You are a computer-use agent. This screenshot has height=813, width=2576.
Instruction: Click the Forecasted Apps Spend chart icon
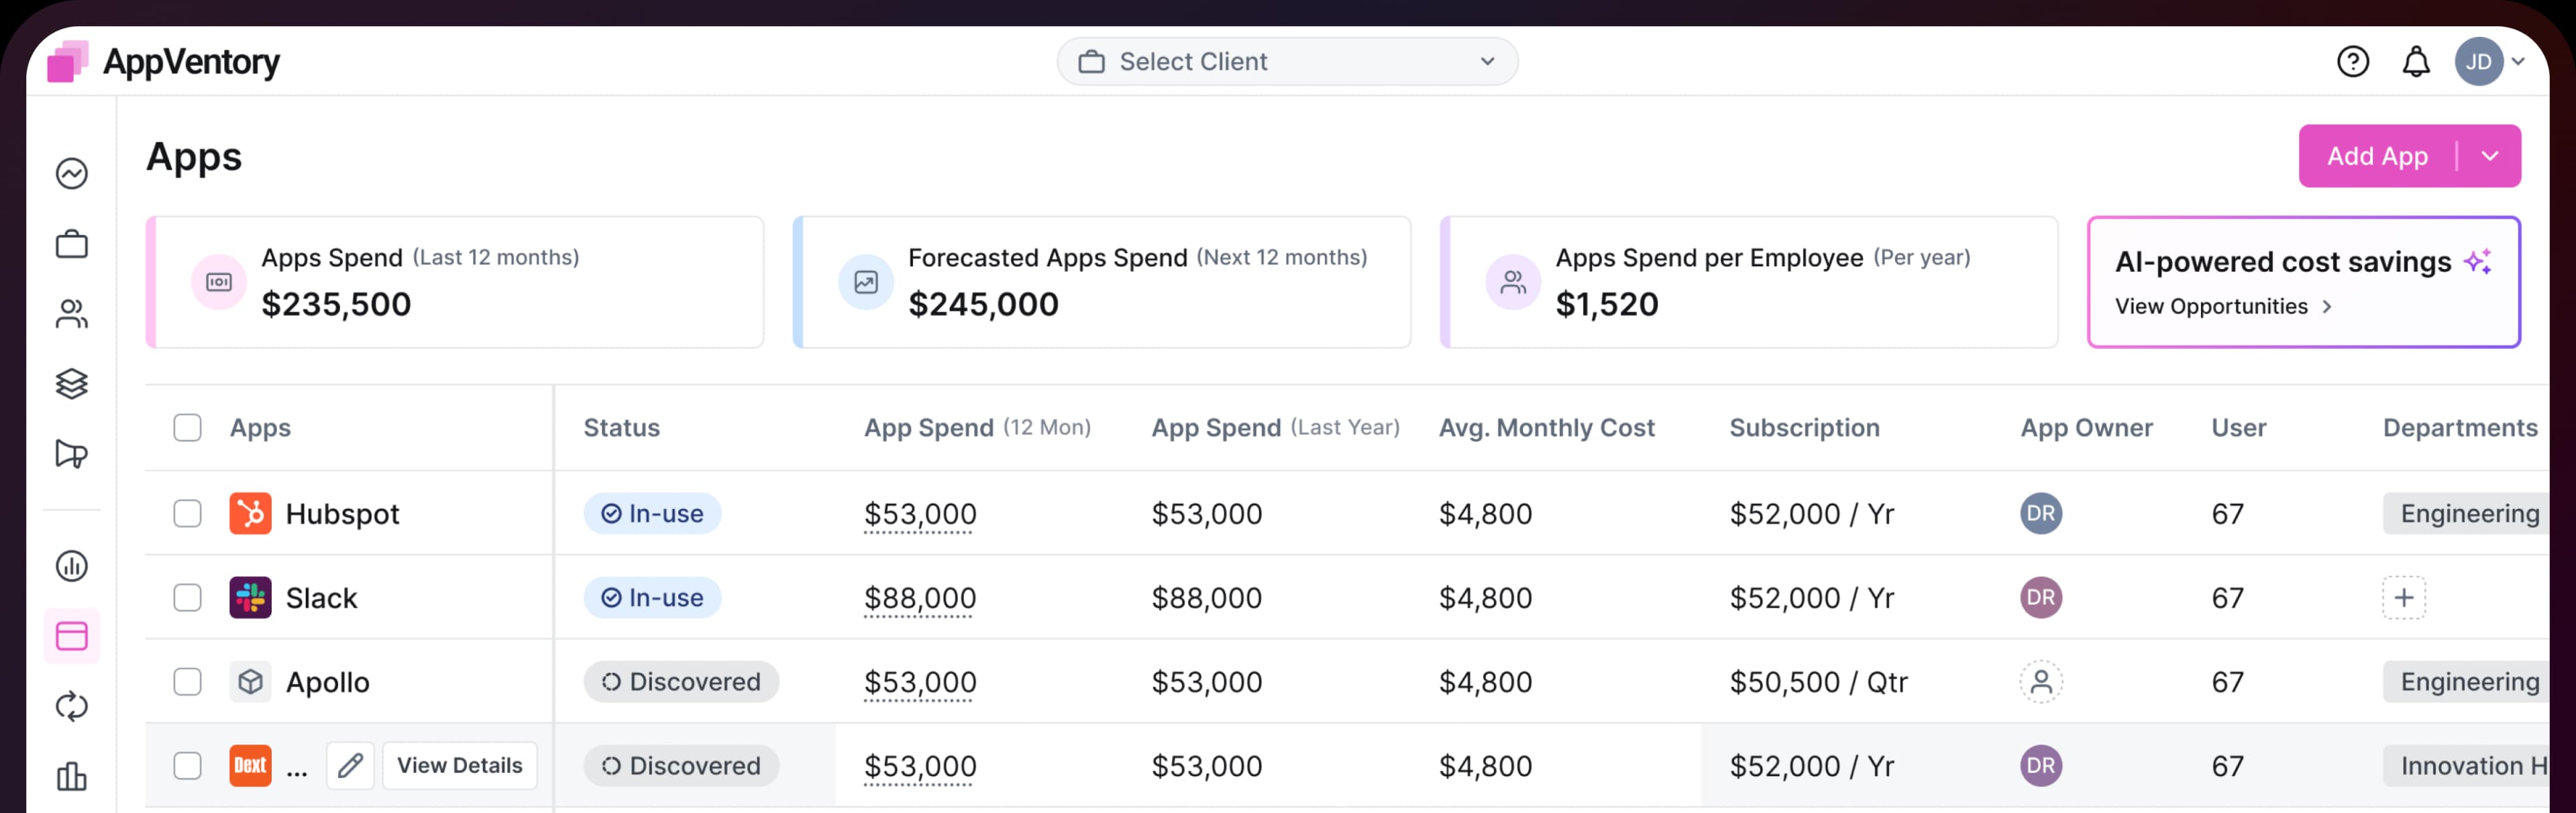866,283
